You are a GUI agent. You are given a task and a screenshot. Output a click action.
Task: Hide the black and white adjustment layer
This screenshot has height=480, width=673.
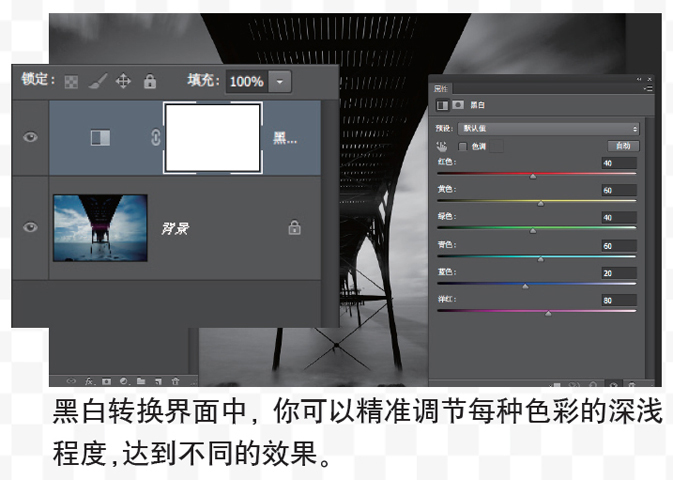30,137
